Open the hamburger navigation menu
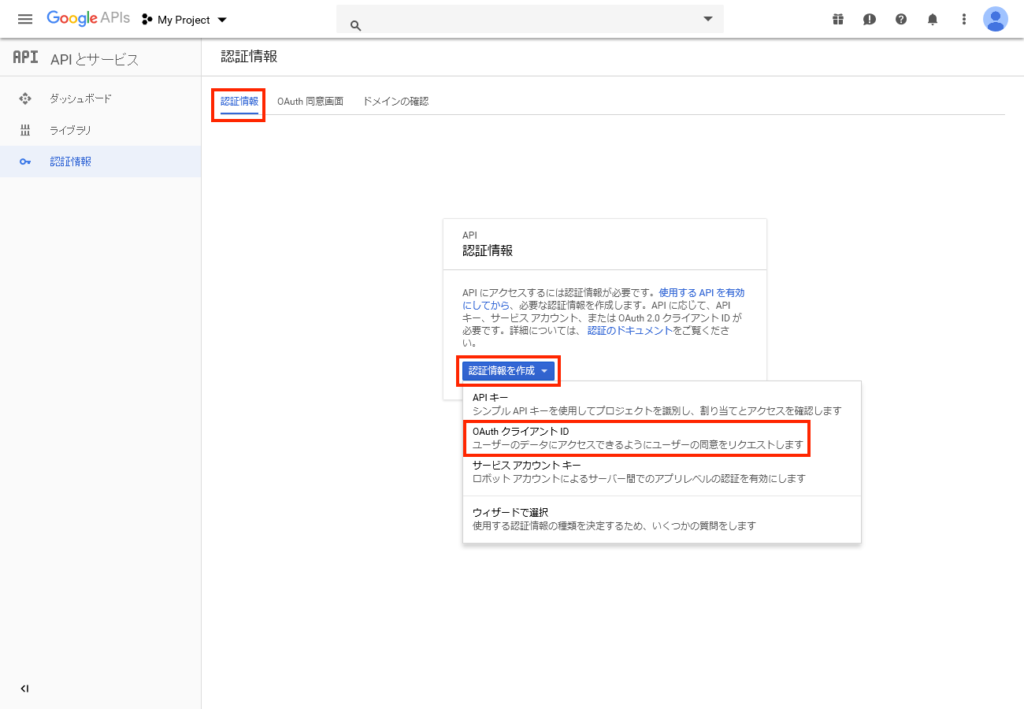The height and width of the screenshot is (709, 1024). [x=25, y=19]
